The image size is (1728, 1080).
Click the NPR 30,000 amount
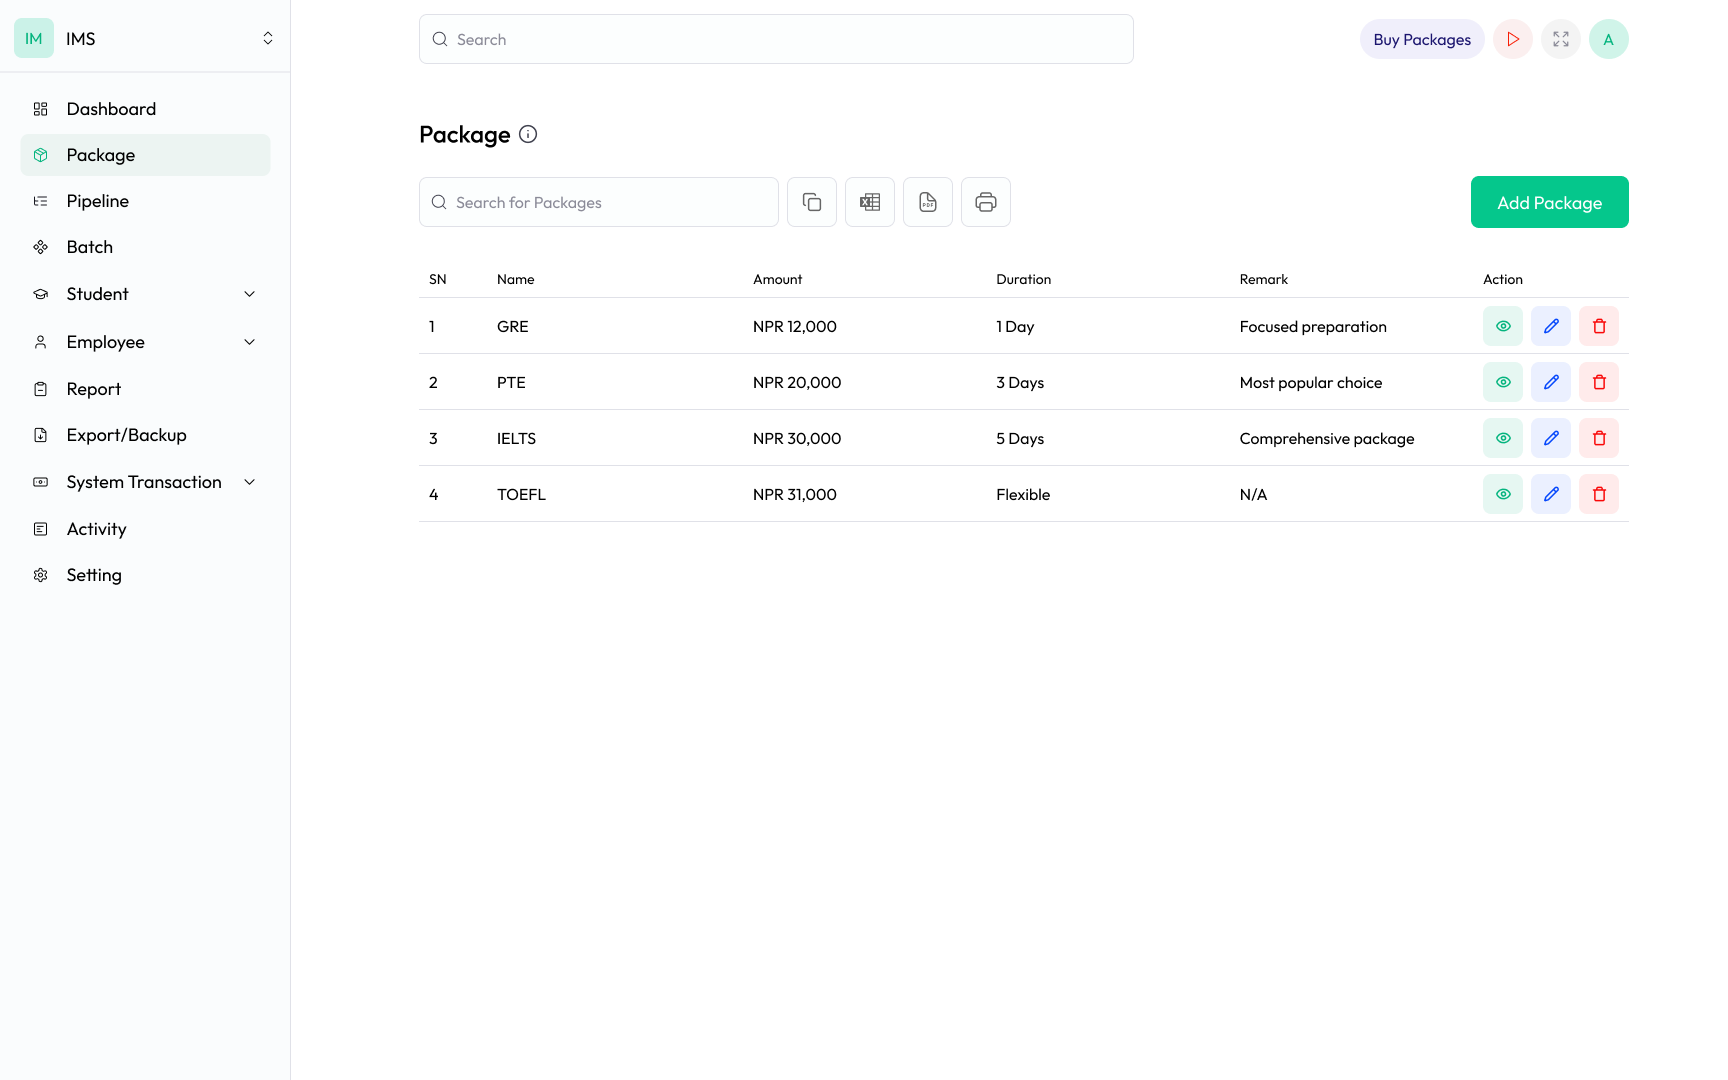(x=797, y=438)
